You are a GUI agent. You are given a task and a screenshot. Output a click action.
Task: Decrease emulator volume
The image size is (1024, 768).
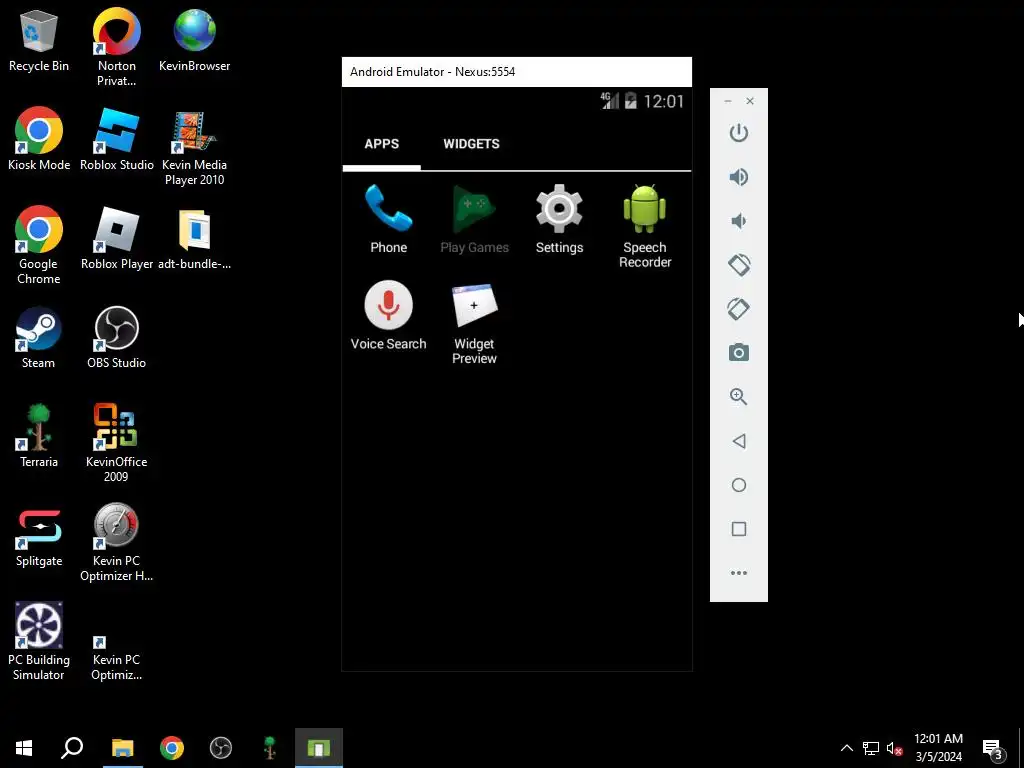pyautogui.click(x=739, y=221)
